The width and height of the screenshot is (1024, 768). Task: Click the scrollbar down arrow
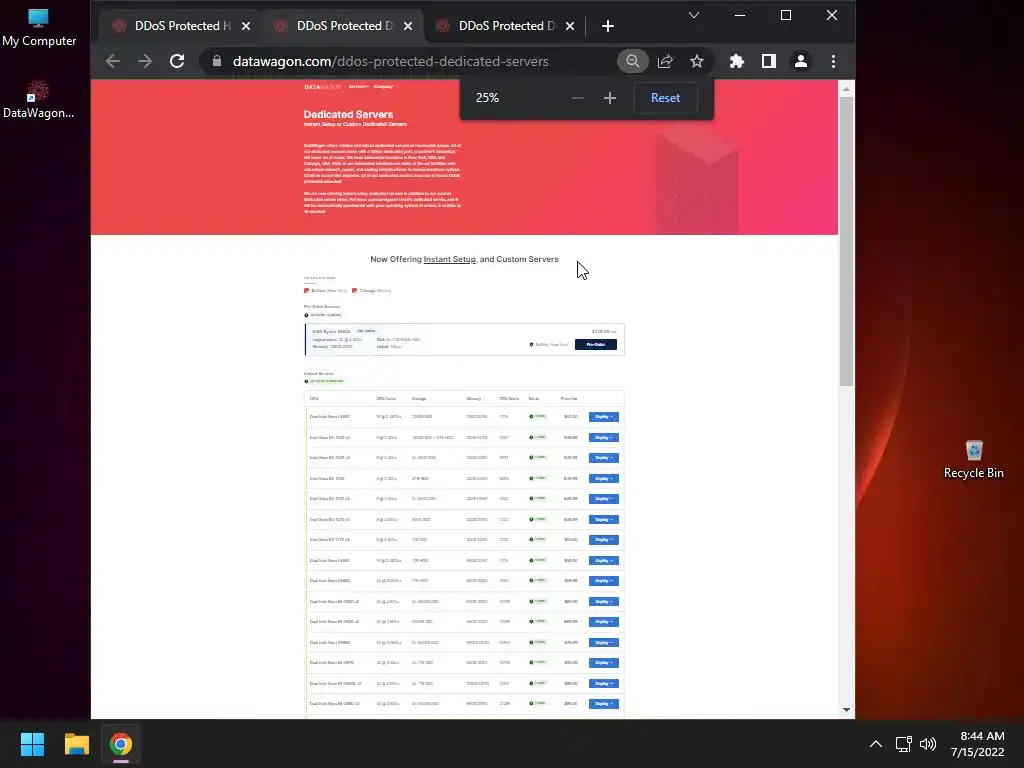pos(846,710)
